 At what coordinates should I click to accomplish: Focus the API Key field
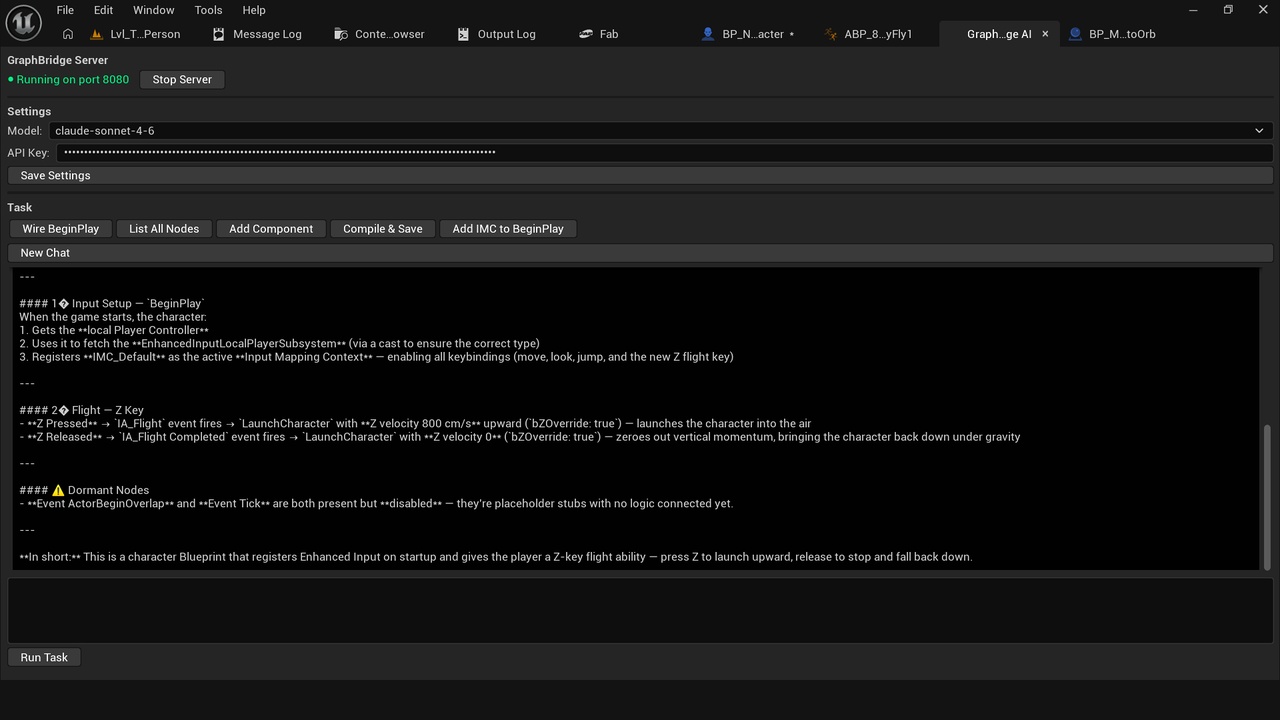[665, 152]
